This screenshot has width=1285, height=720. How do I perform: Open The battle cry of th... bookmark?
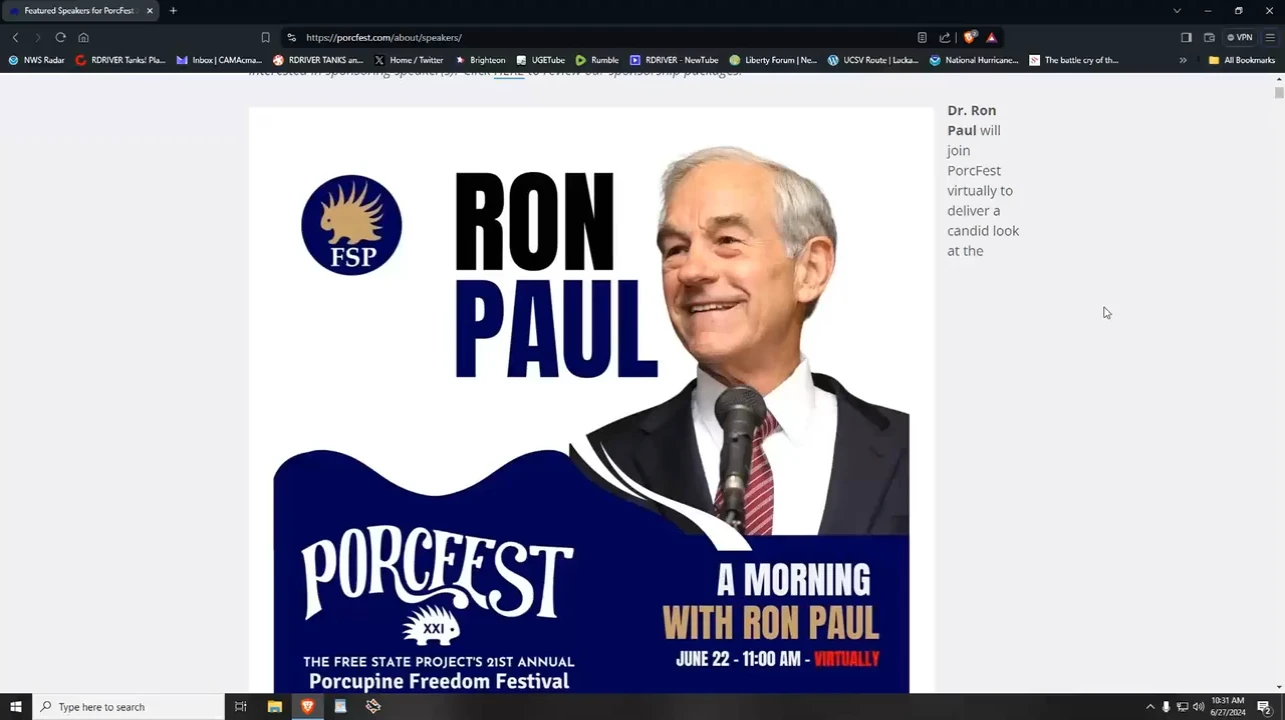pyautogui.click(x=1073, y=60)
